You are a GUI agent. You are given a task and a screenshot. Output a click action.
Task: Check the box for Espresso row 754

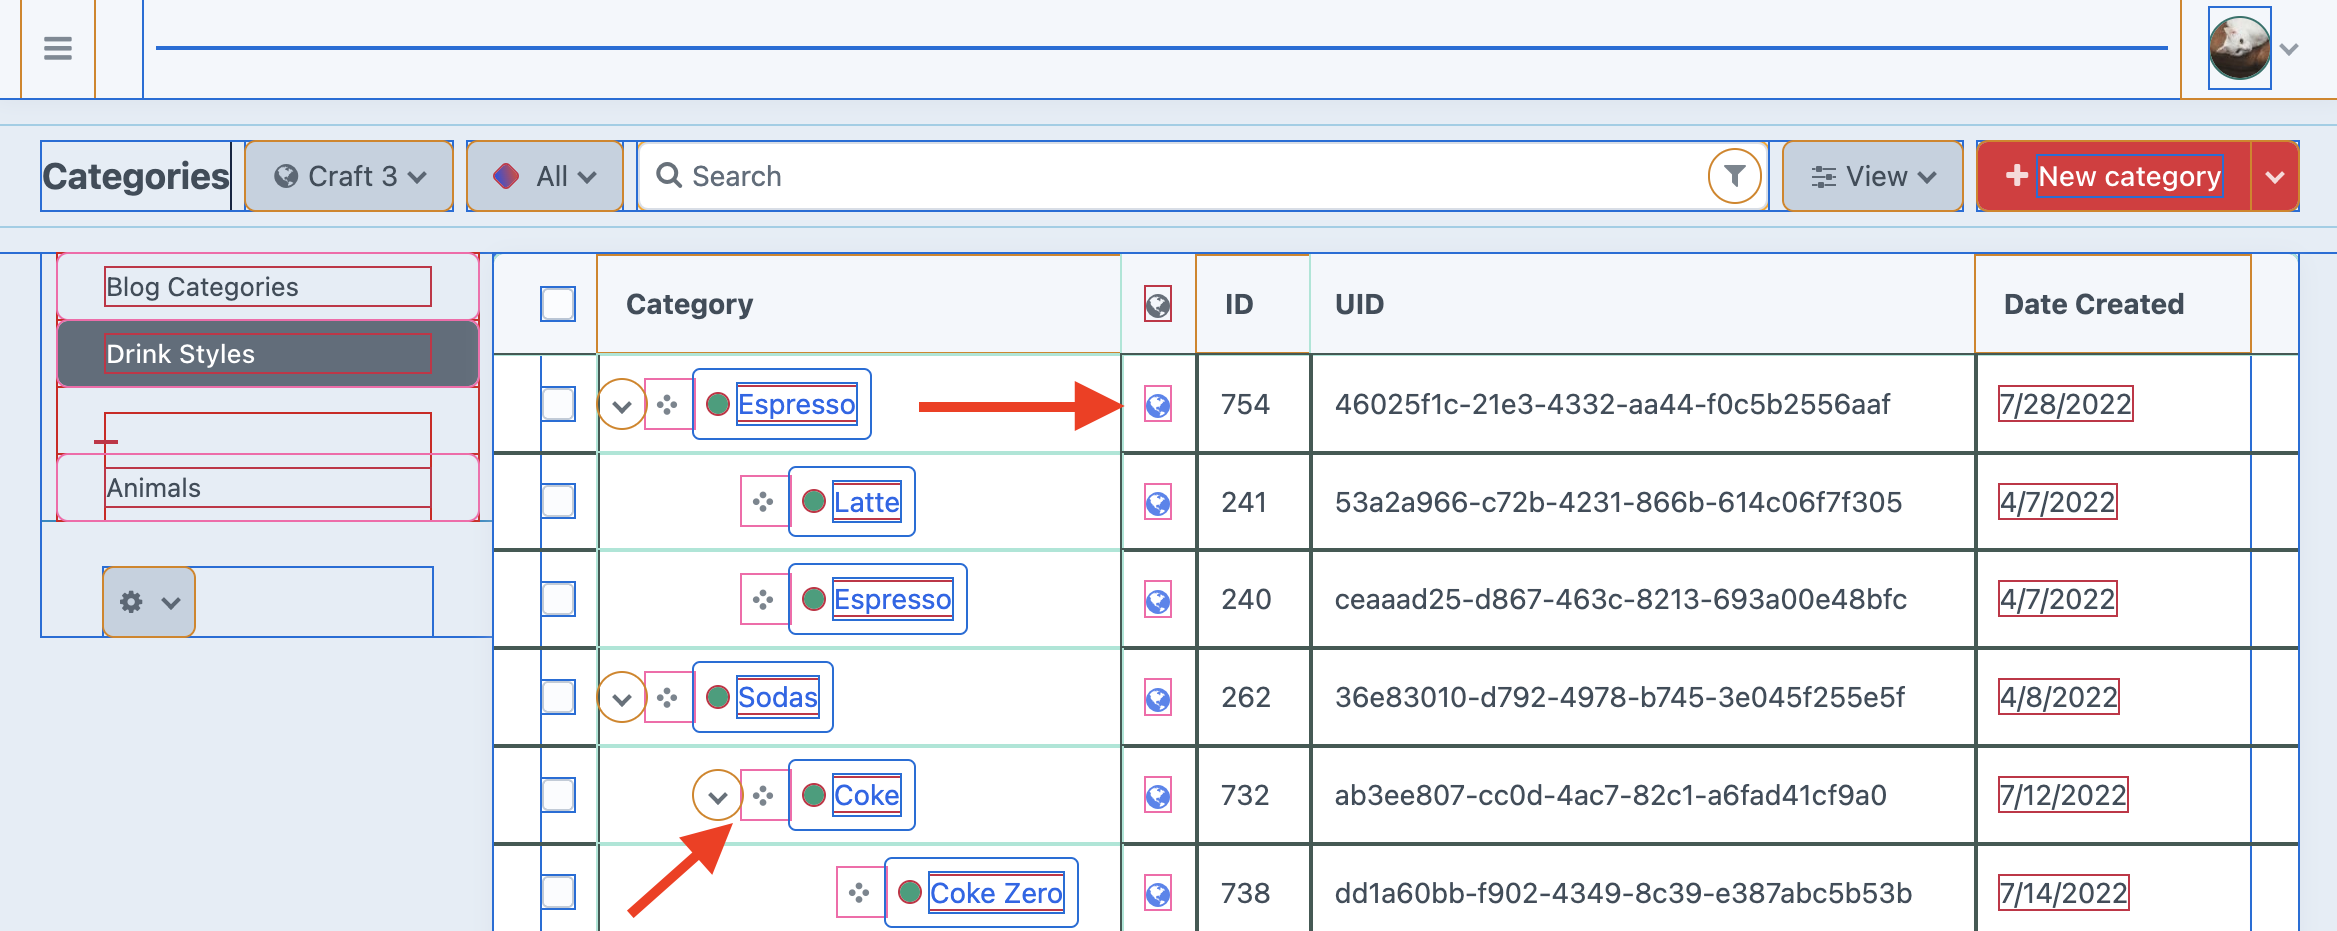558,404
